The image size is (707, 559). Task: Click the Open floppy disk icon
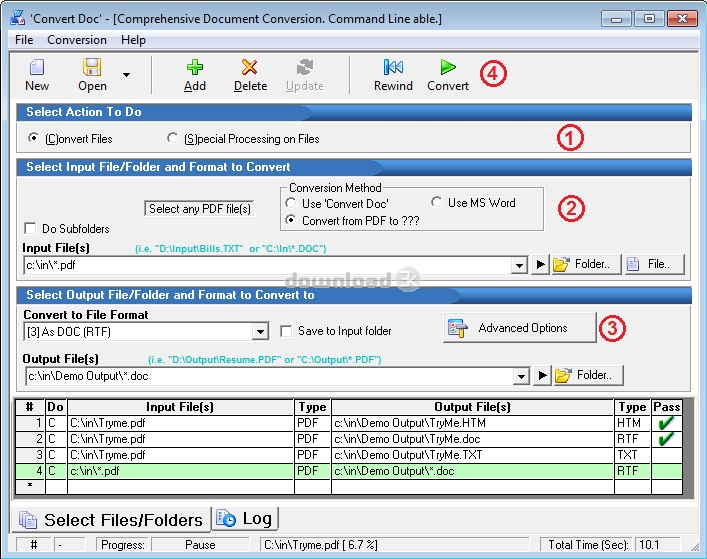pos(92,67)
